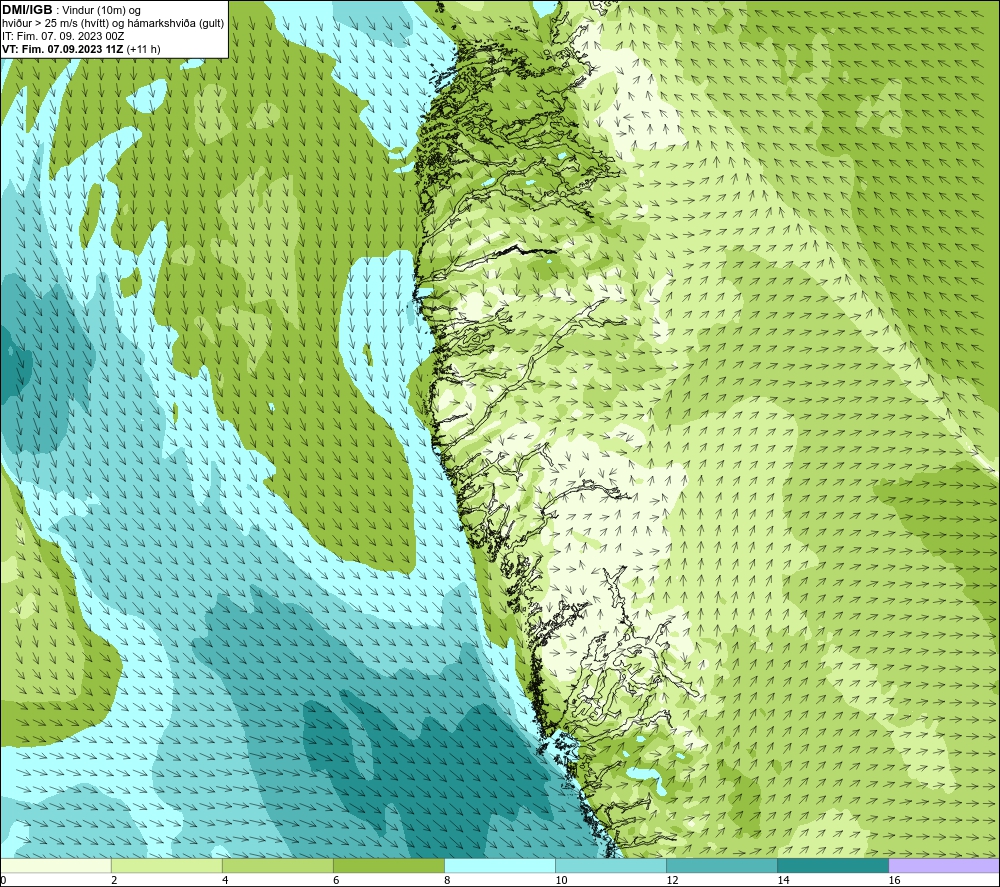The height and width of the screenshot is (887, 1000).
Task: Click the 8–10 m/s pale cyan legend swatch
Action: [x=499, y=866]
